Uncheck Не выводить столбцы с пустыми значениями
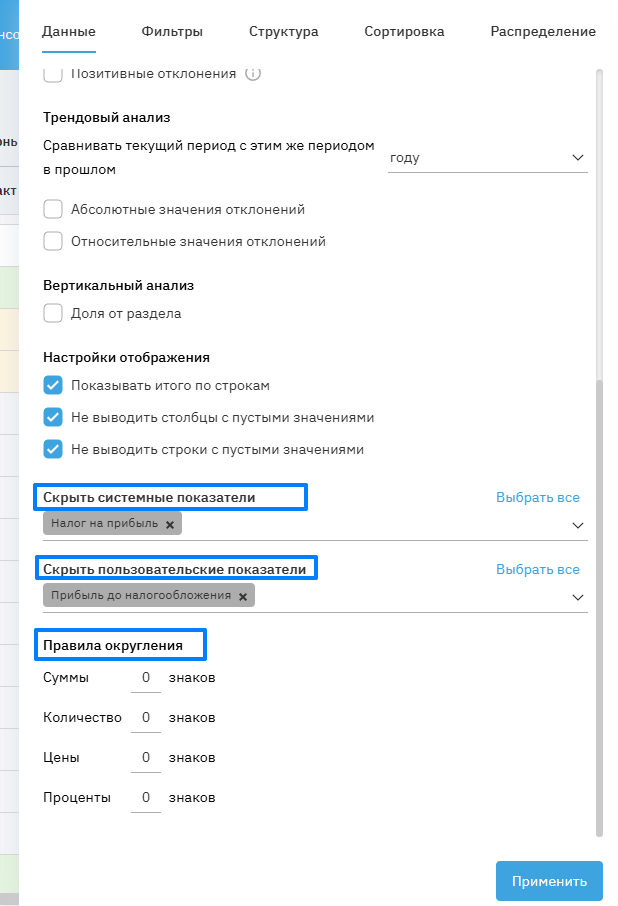The height and width of the screenshot is (906, 618). 54,418
